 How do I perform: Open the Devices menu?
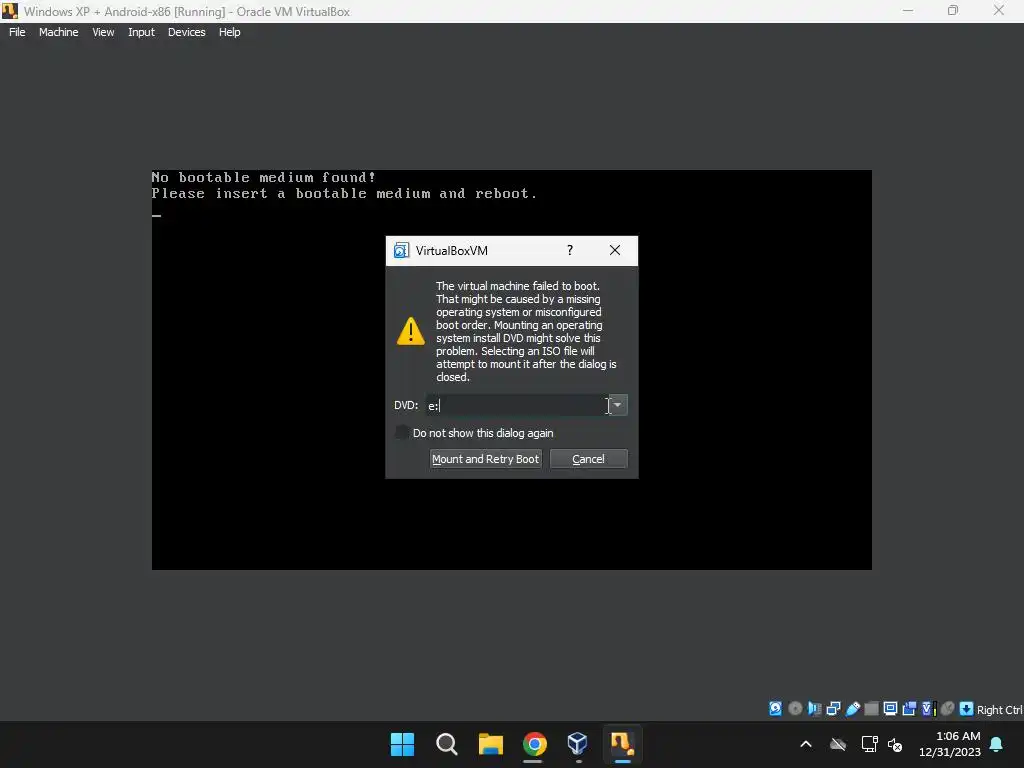point(186,32)
